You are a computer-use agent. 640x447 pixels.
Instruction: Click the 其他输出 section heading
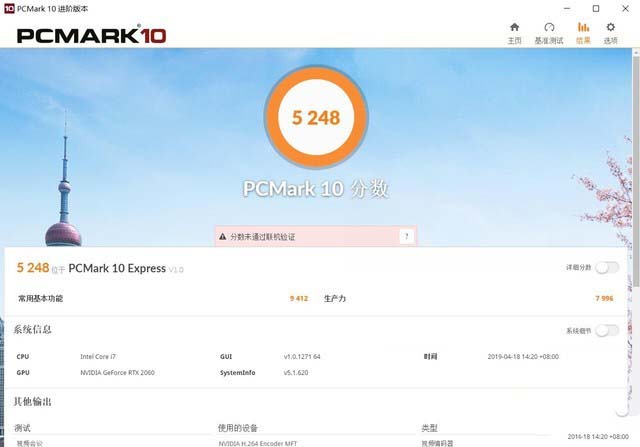tap(32, 402)
